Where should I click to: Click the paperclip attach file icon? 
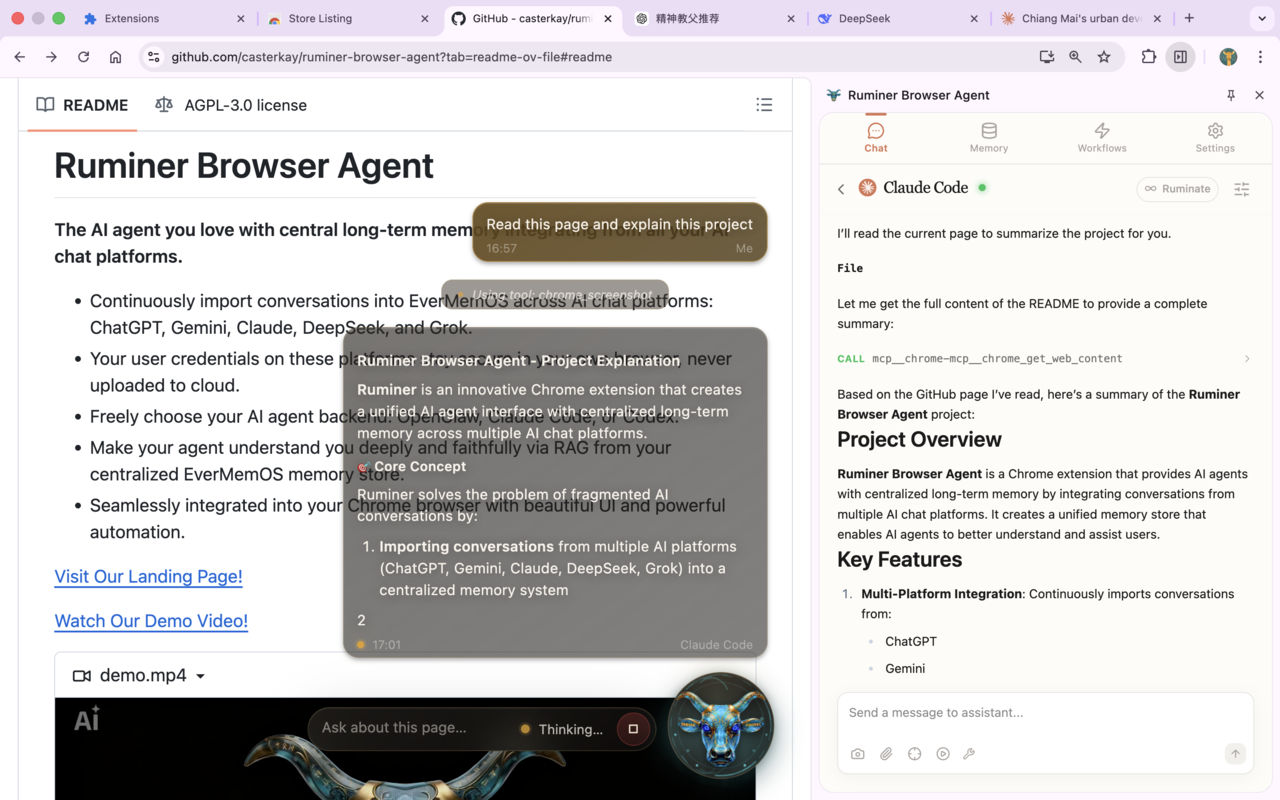886,754
